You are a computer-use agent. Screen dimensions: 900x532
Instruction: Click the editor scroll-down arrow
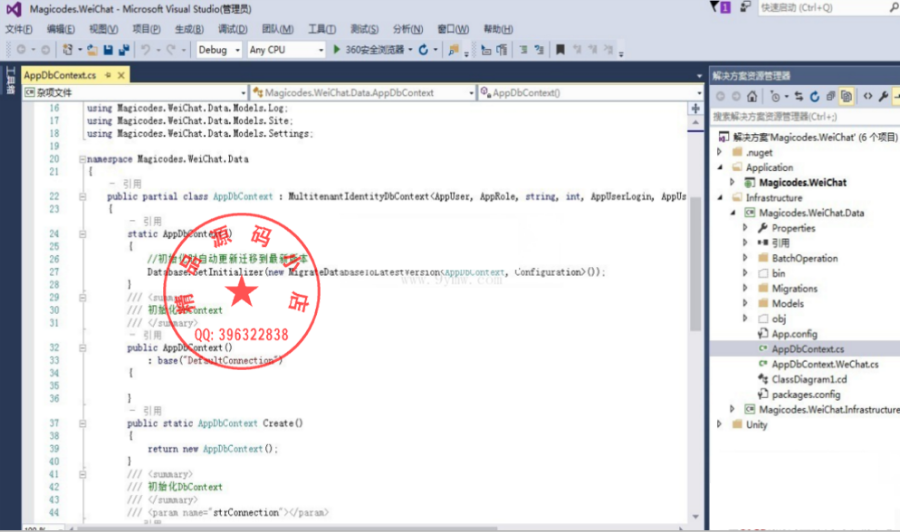[695, 516]
